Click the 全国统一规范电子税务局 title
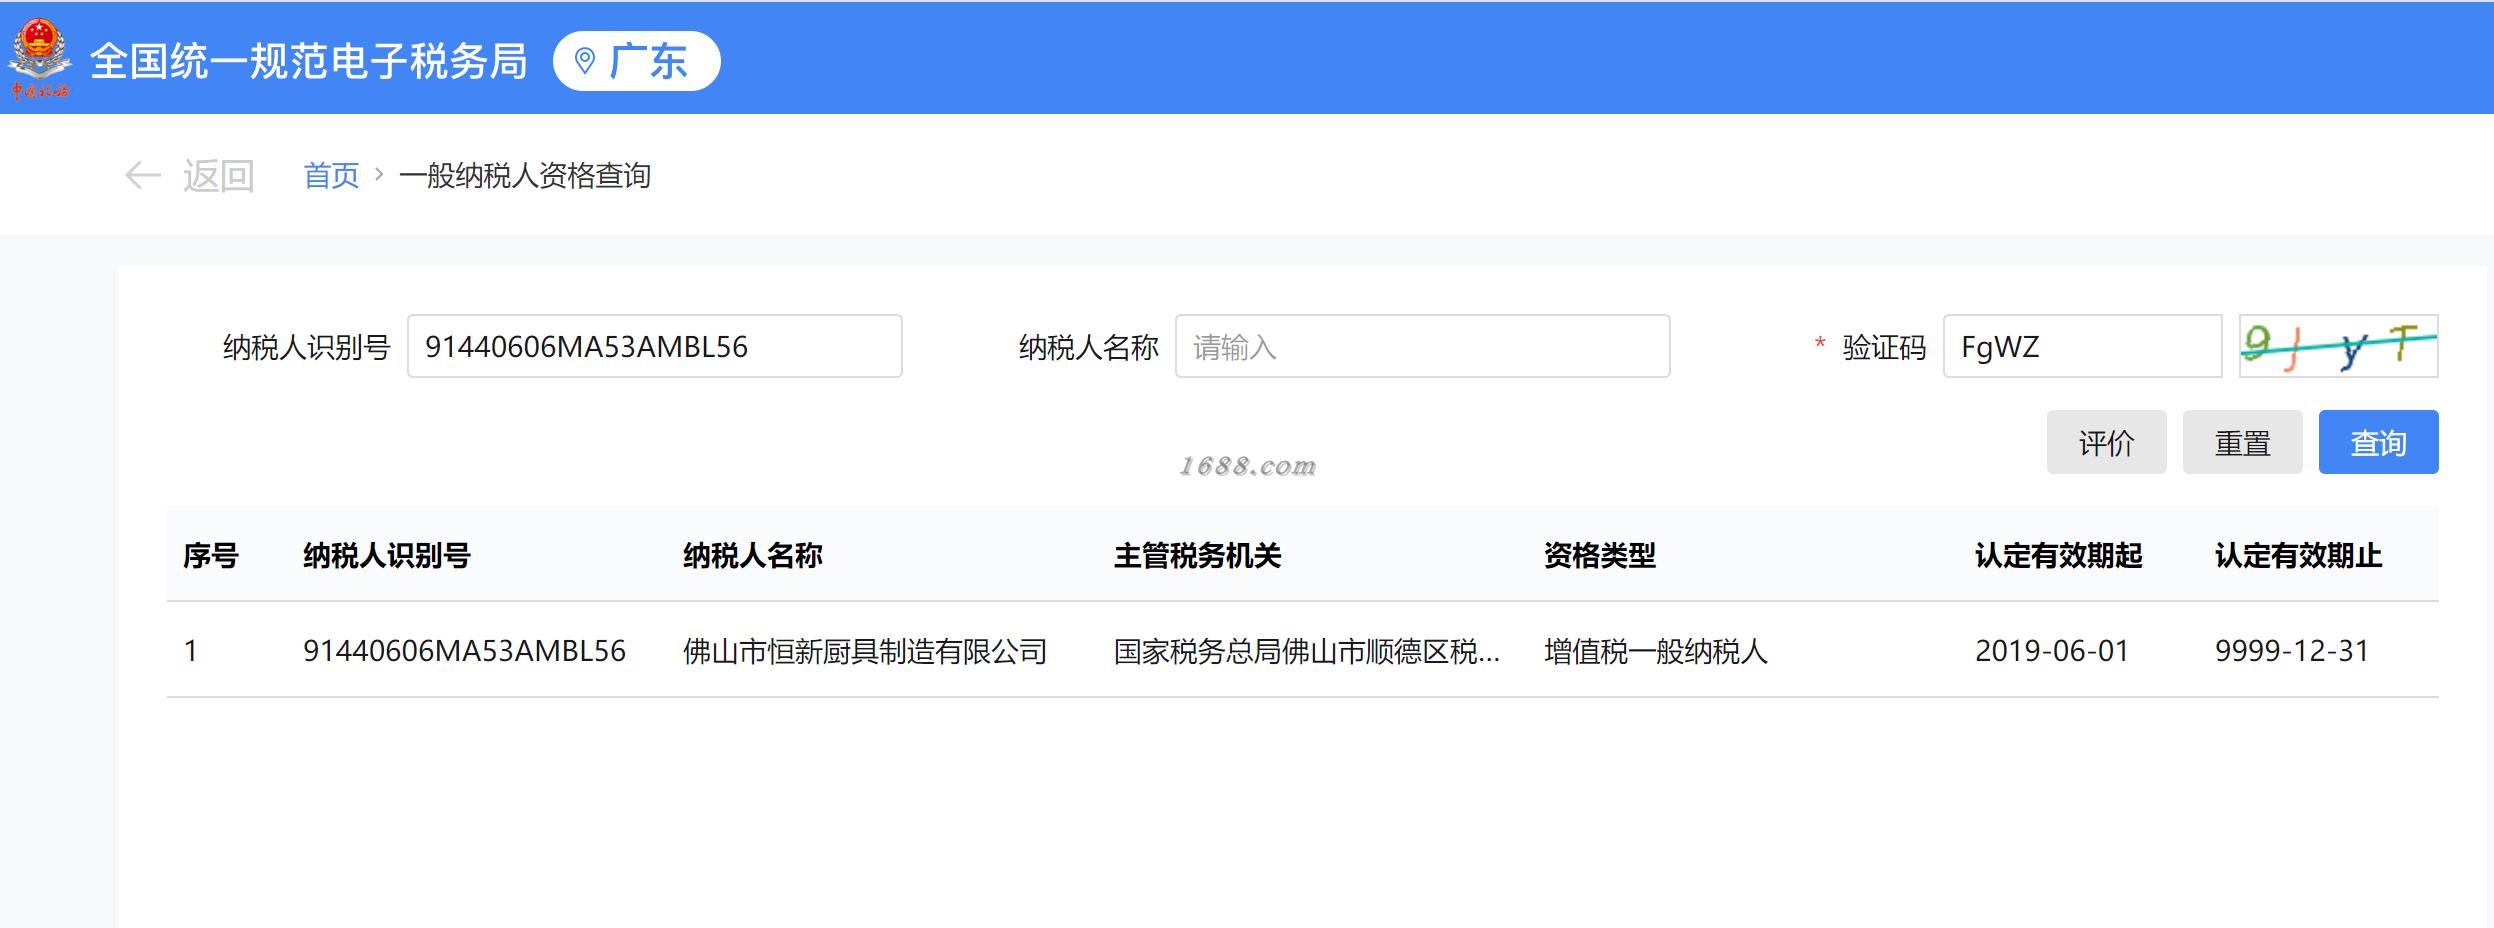 [x=309, y=61]
